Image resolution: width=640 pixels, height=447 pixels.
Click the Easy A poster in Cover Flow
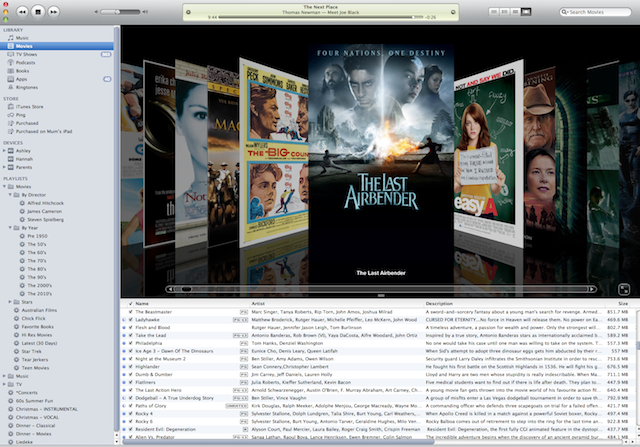[x=488, y=153]
